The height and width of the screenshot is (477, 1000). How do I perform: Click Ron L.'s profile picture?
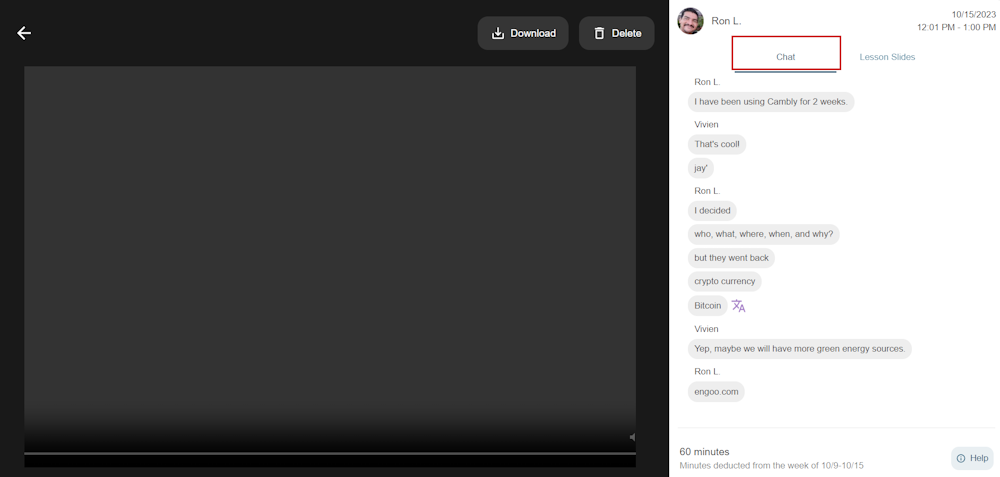(x=691, y=21)
